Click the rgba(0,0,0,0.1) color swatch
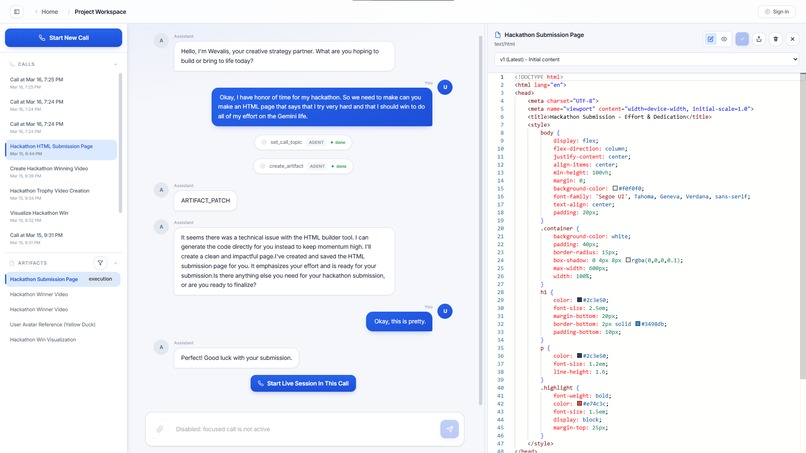Viewport: 806px width, 453px height. 628,260
